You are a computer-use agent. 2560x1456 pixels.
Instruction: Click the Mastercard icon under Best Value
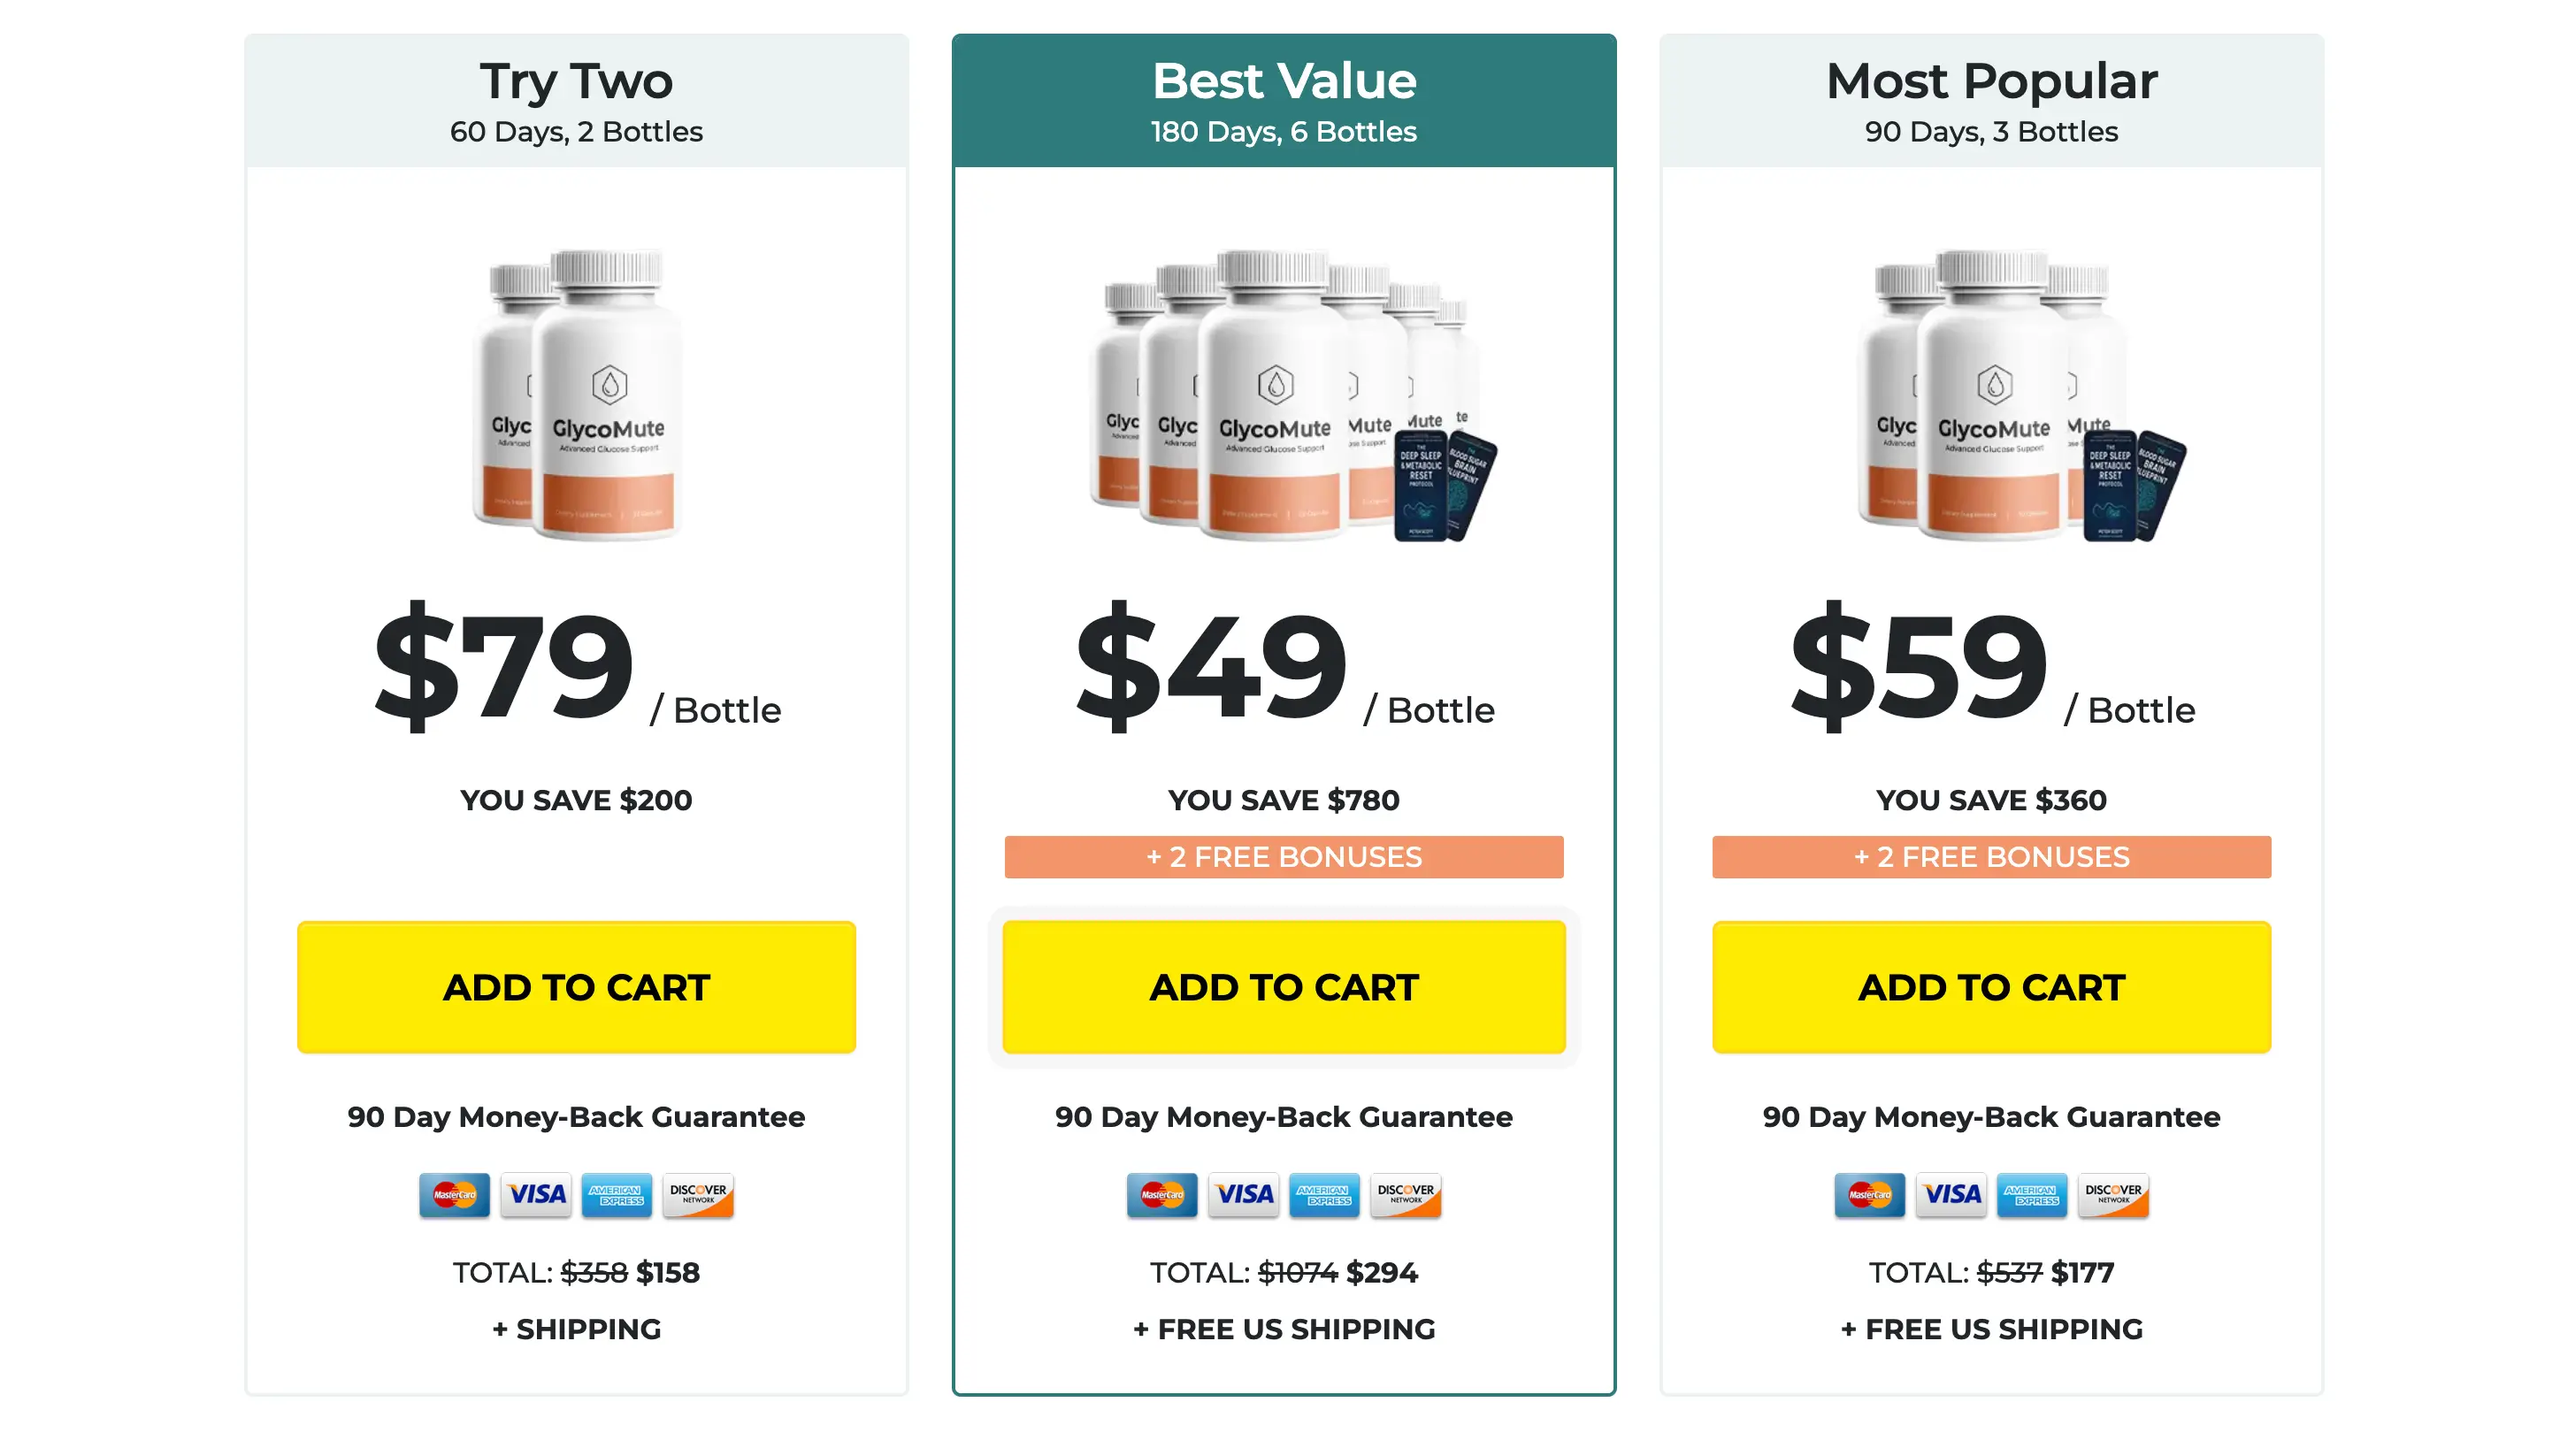[x=1163, y=1194]
